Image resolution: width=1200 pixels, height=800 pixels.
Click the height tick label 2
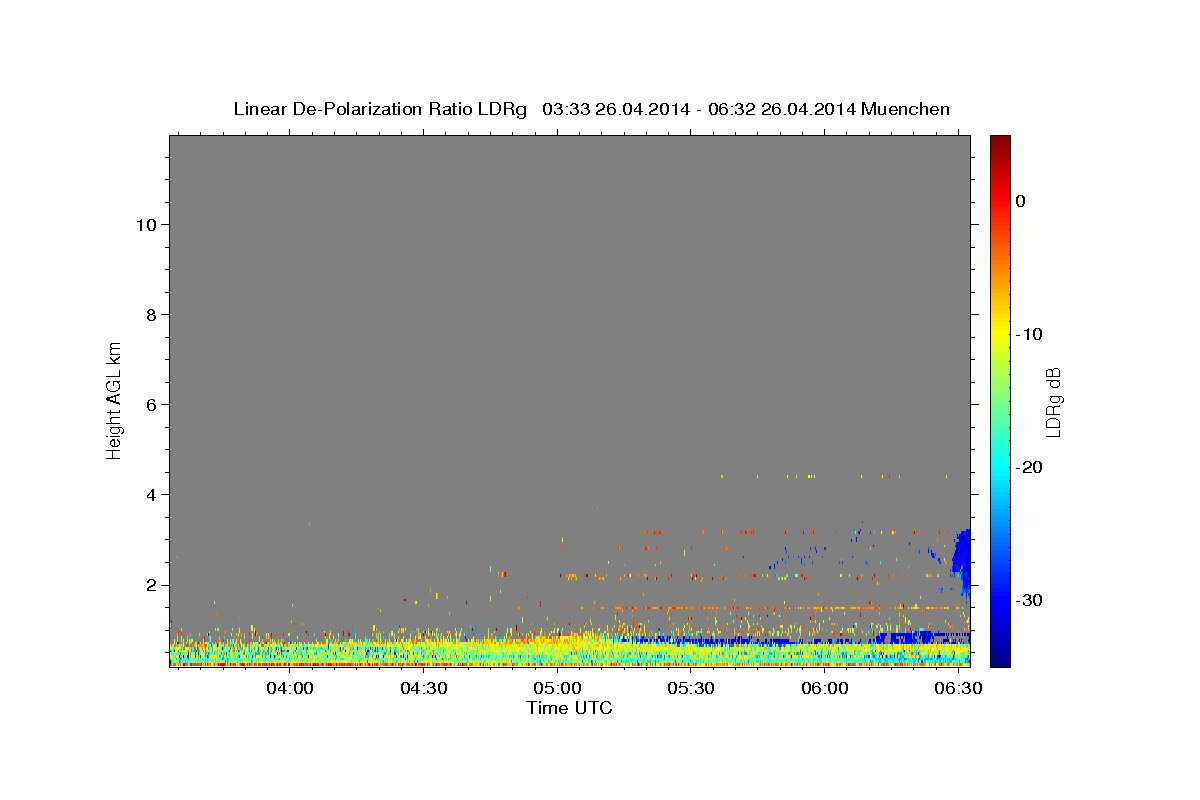150,585
